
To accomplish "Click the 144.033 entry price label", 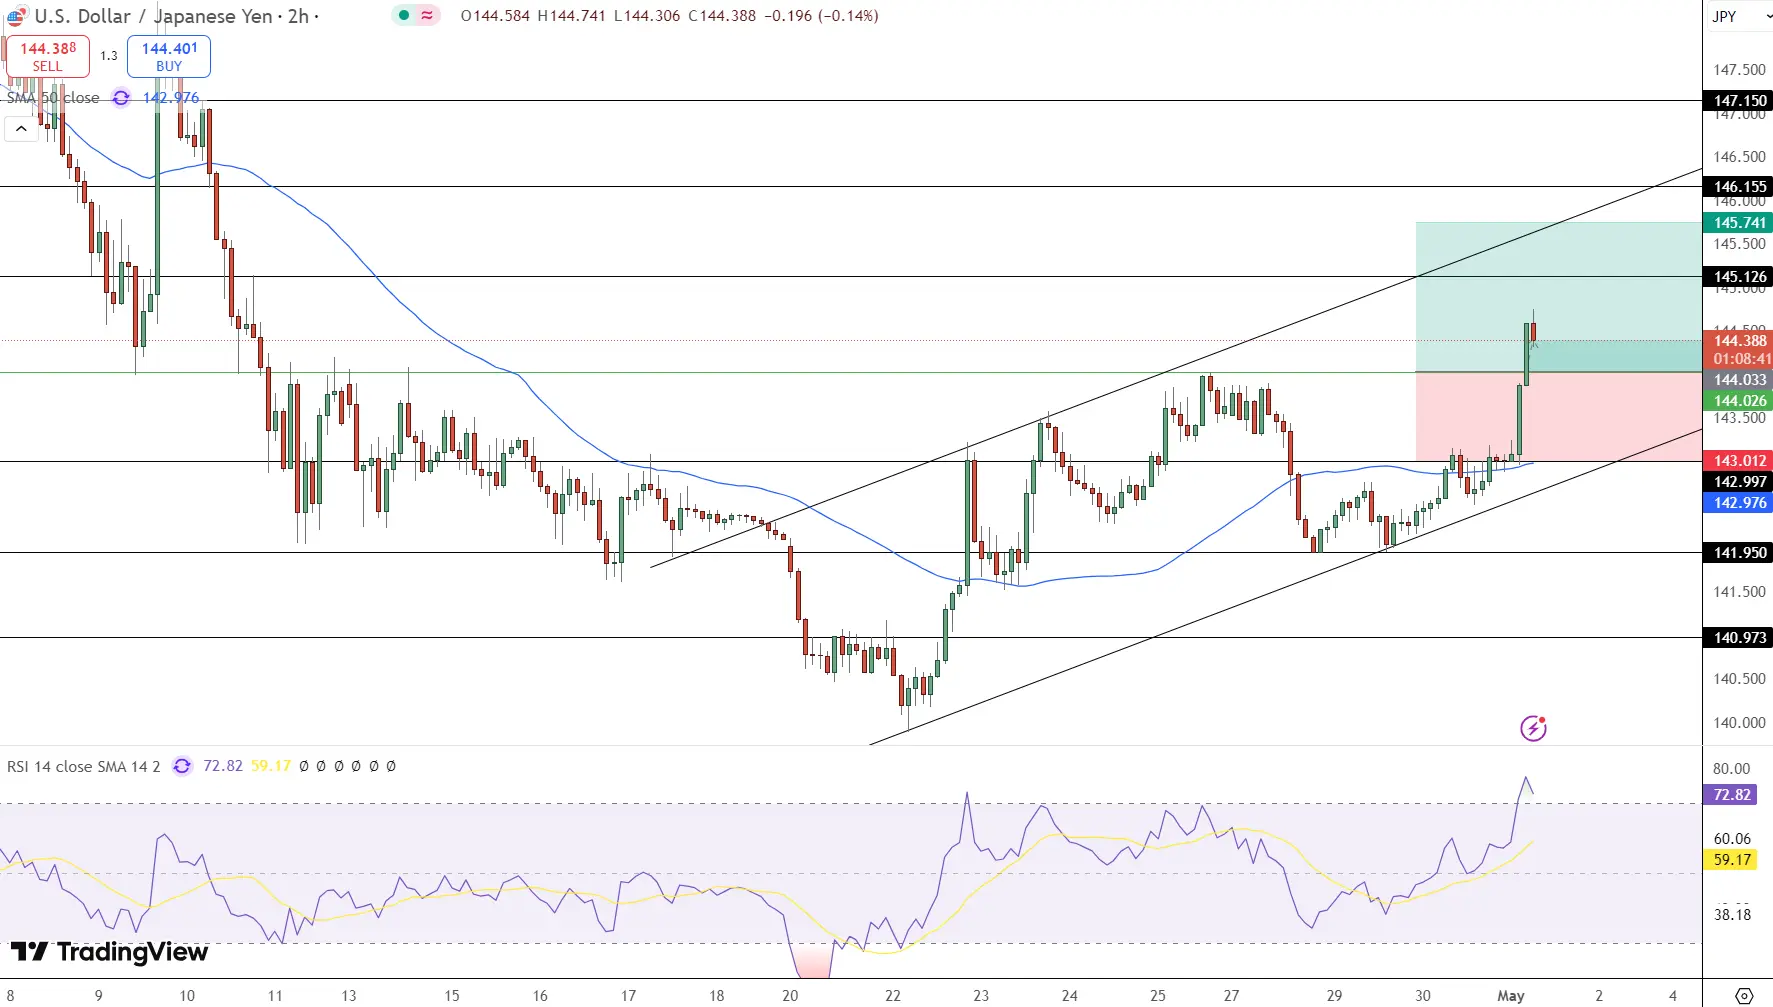I will 1738,380.
